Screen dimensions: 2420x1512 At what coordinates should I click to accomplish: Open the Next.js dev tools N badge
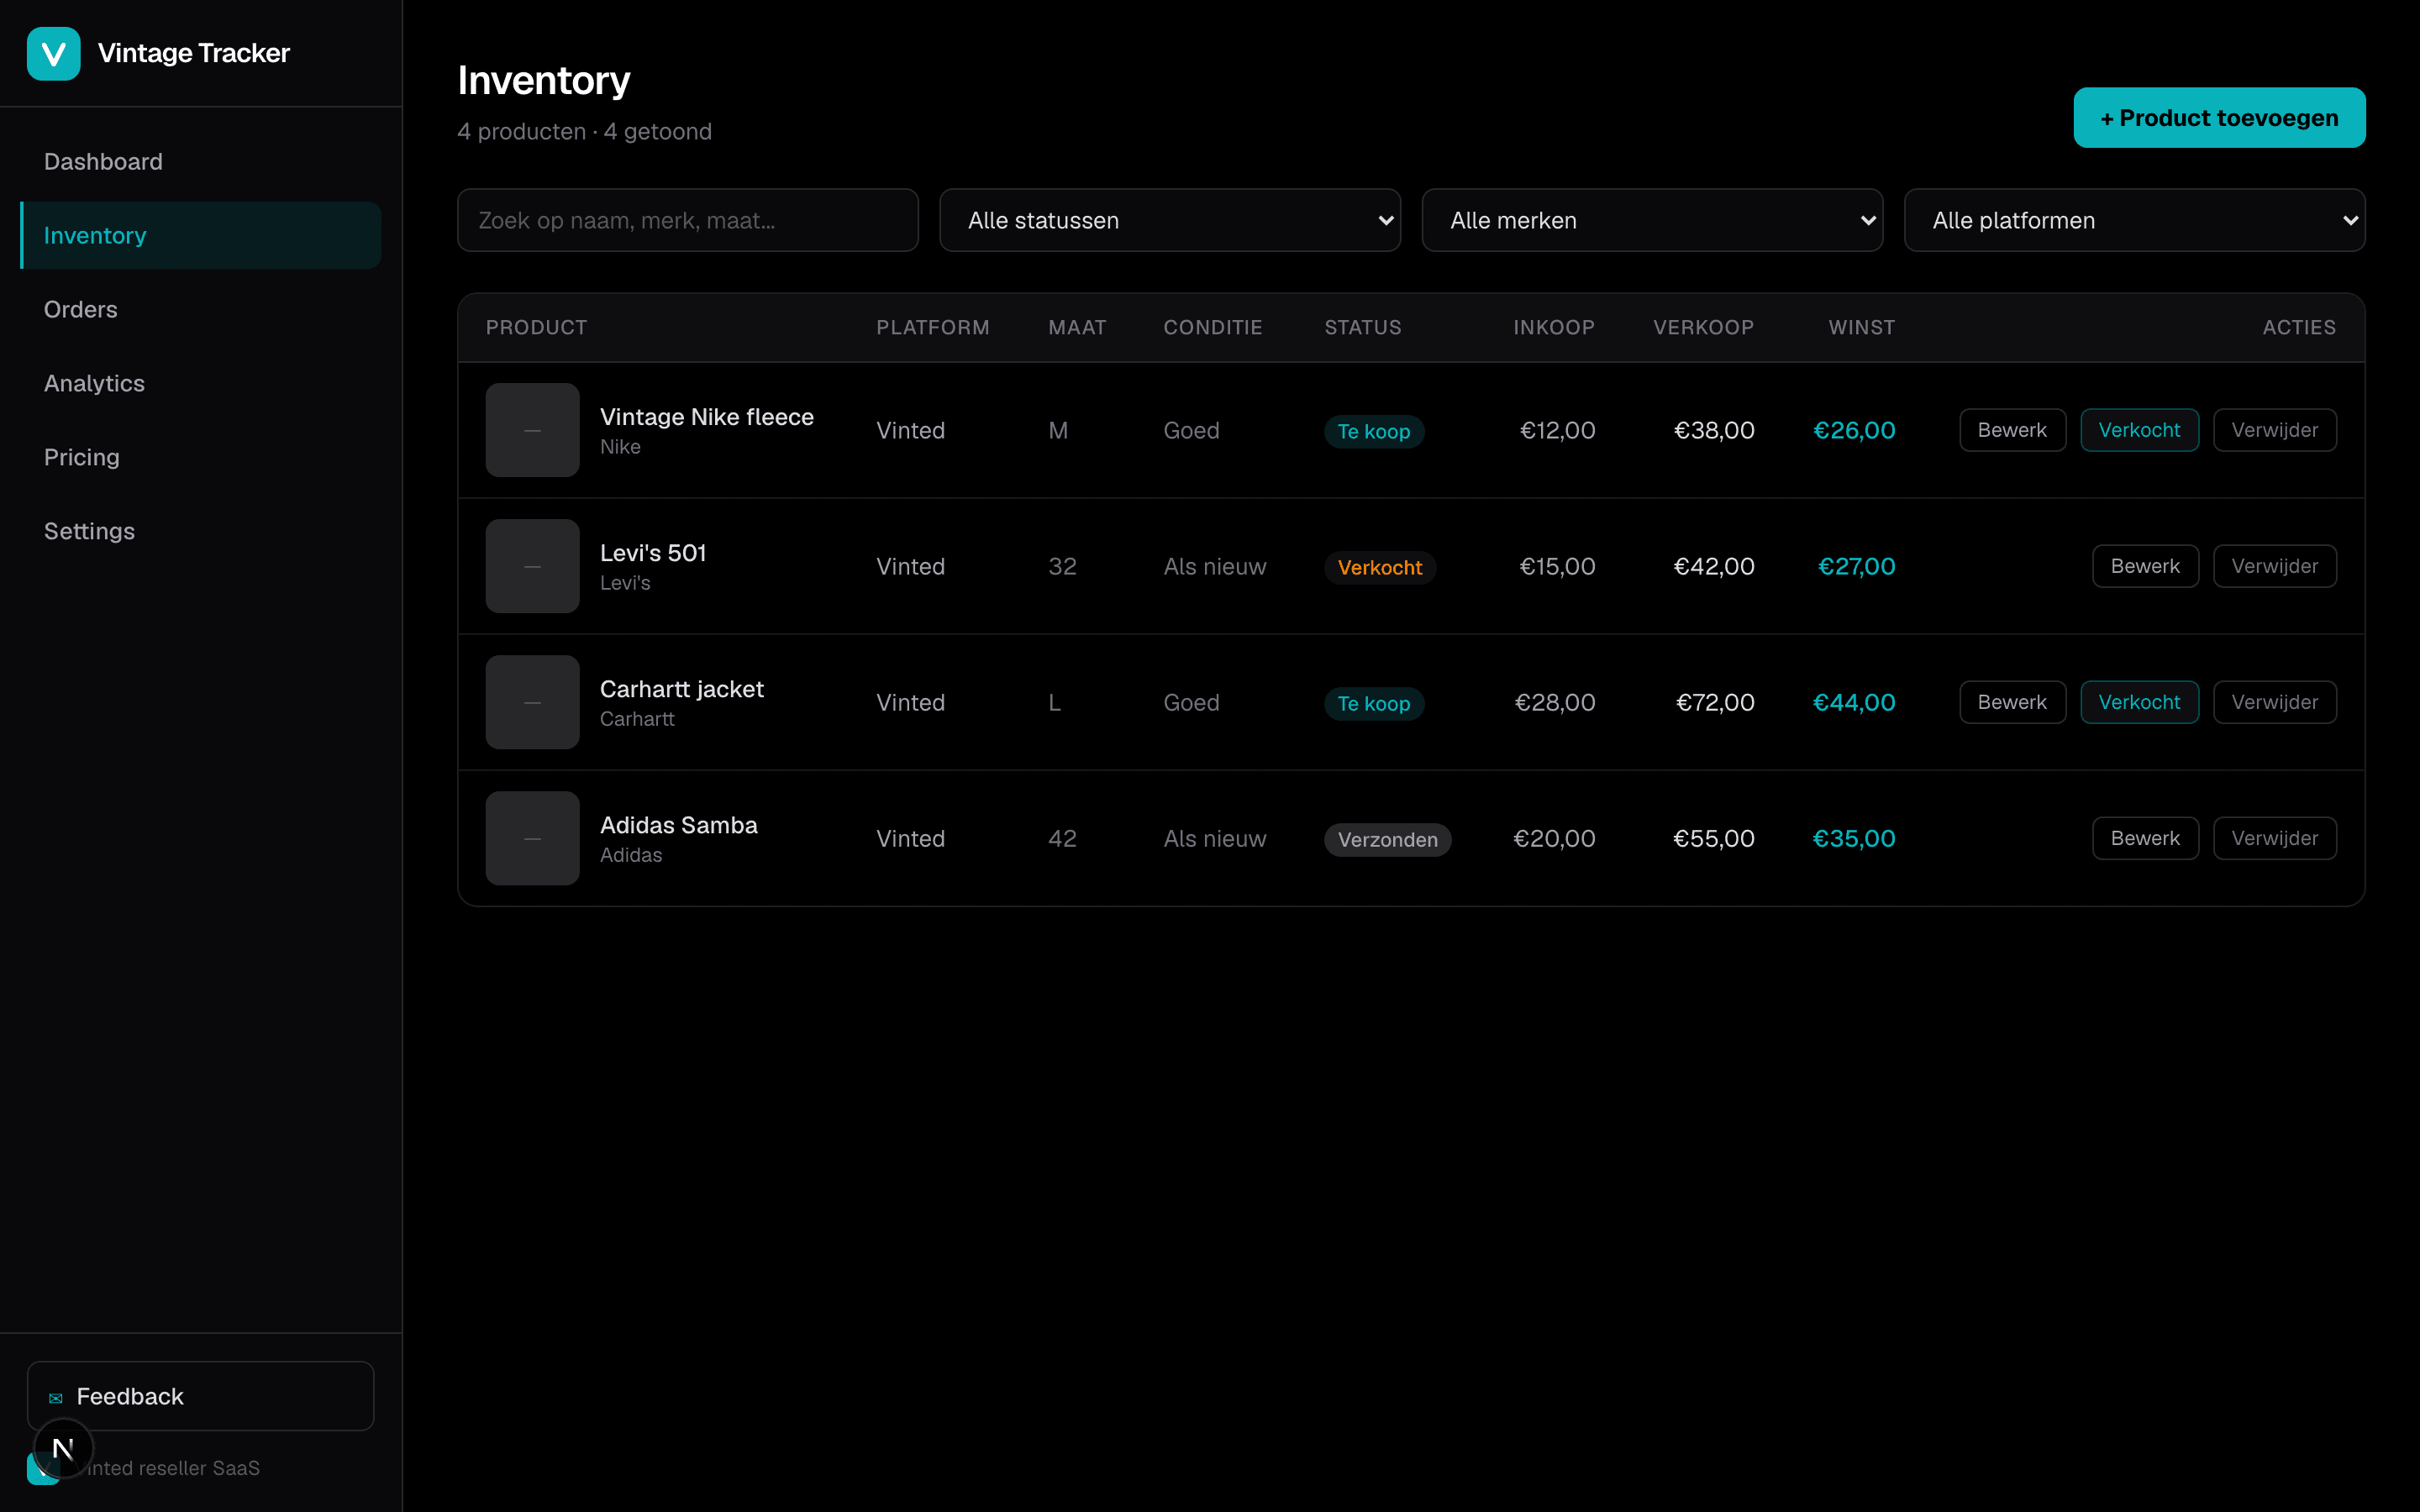coord(63,1448)
